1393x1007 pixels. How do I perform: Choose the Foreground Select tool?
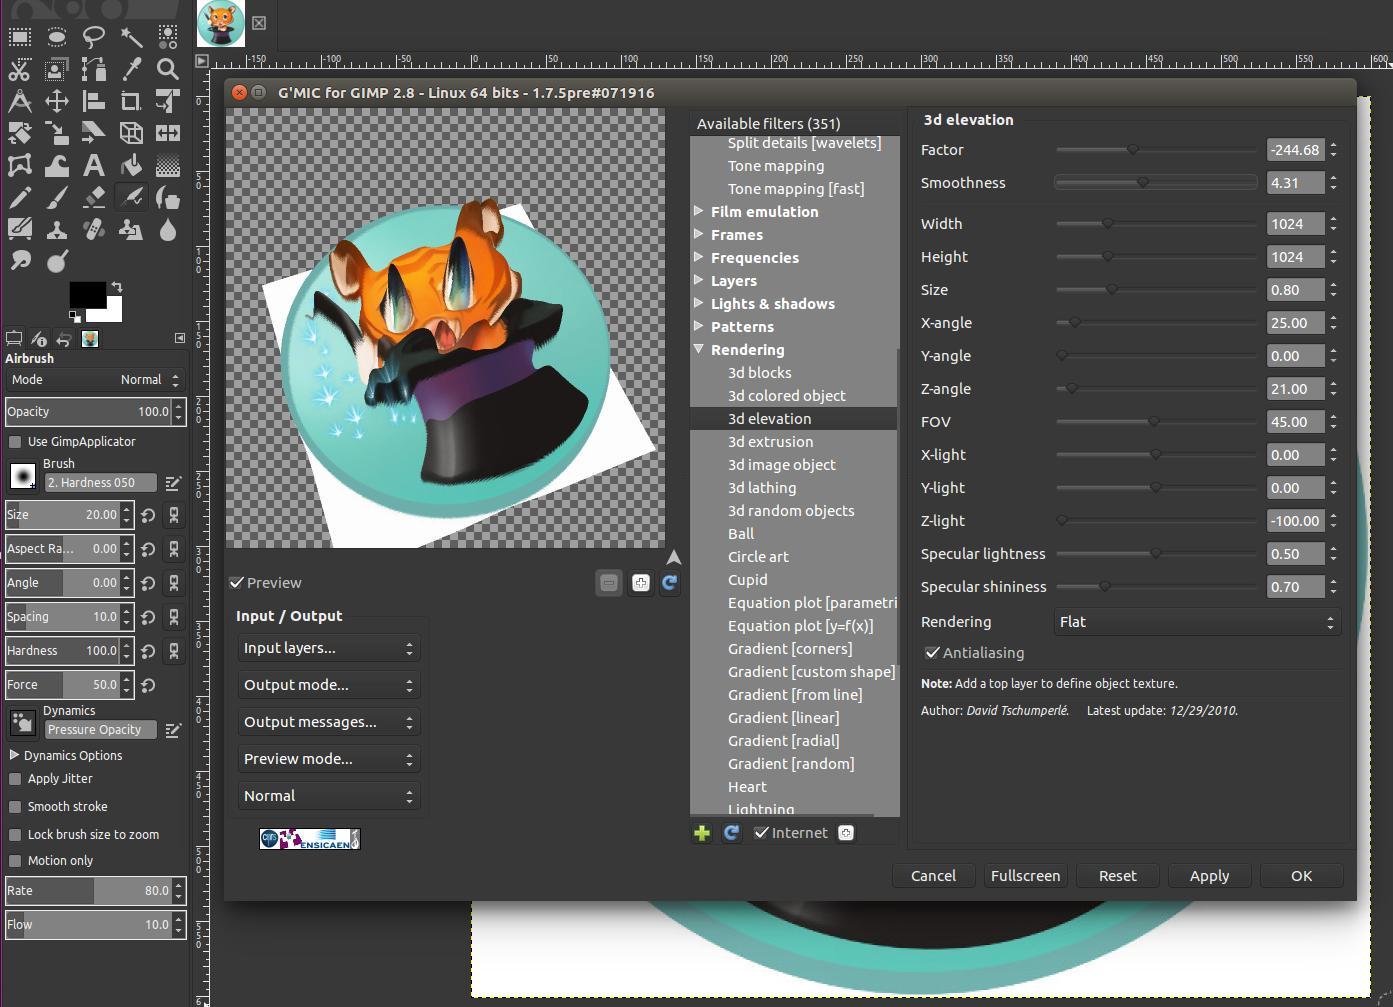click(56, 69)
